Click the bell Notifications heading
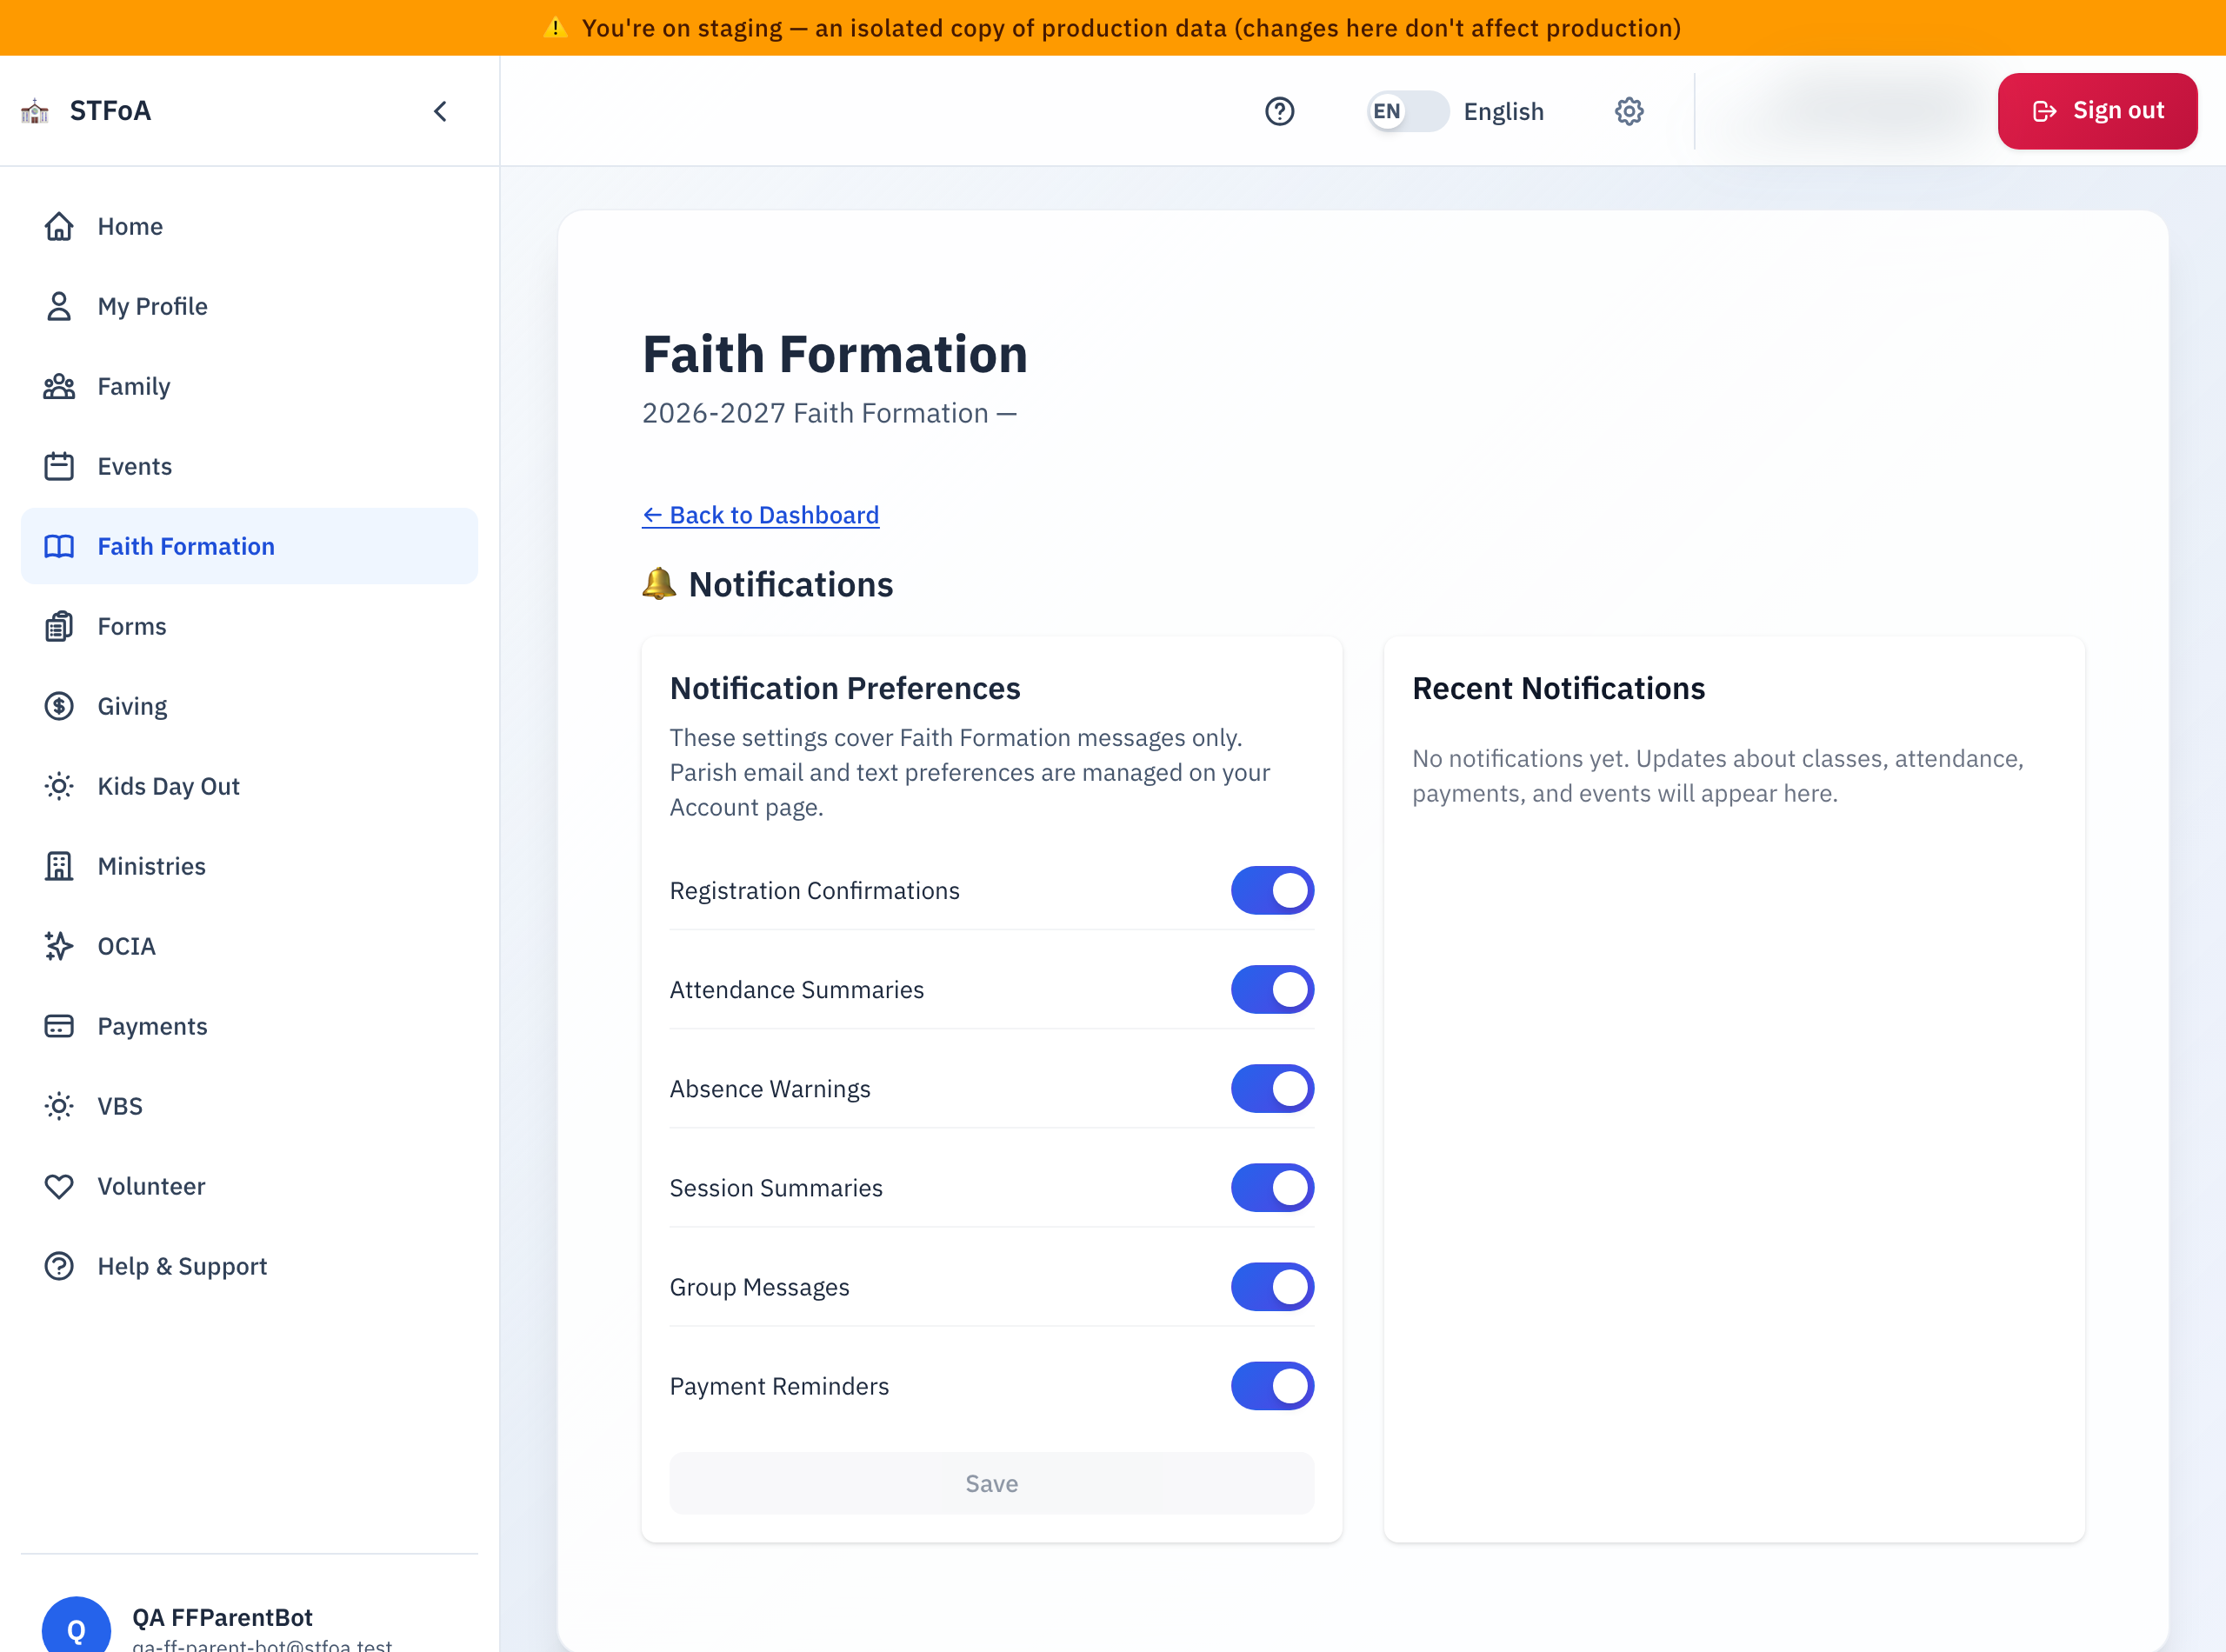This screenshot has height=1652, width=2226. point(767,584)
